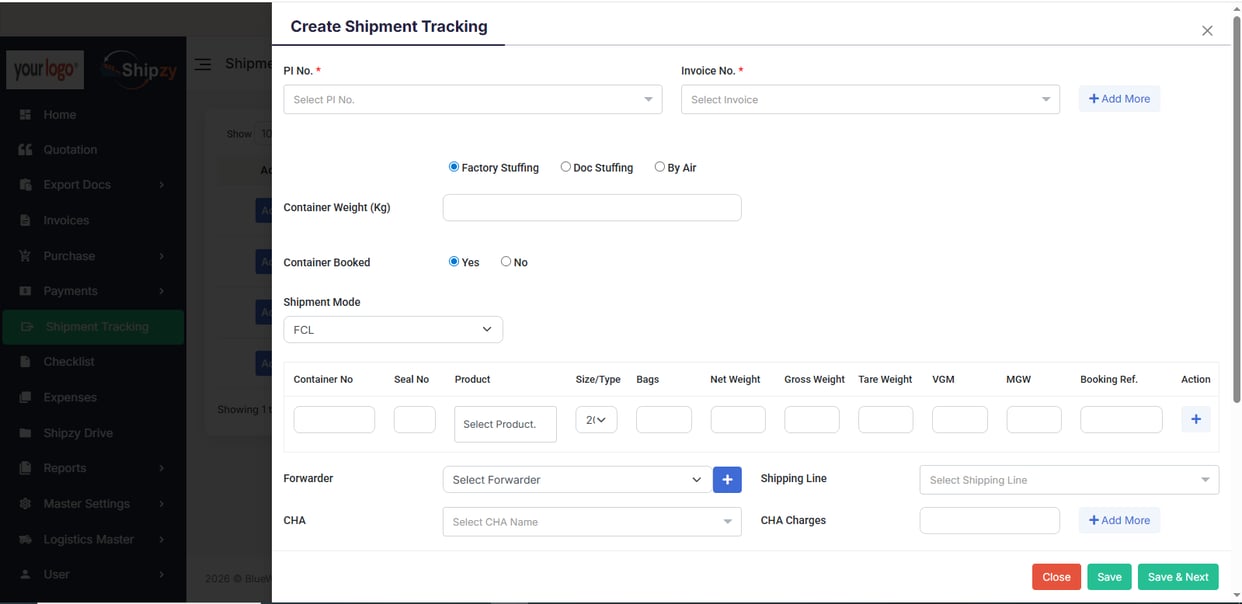The width and height of the screenshot is (1242, 604).
Task: Click the Bags input field
Action: click(664, 420)
